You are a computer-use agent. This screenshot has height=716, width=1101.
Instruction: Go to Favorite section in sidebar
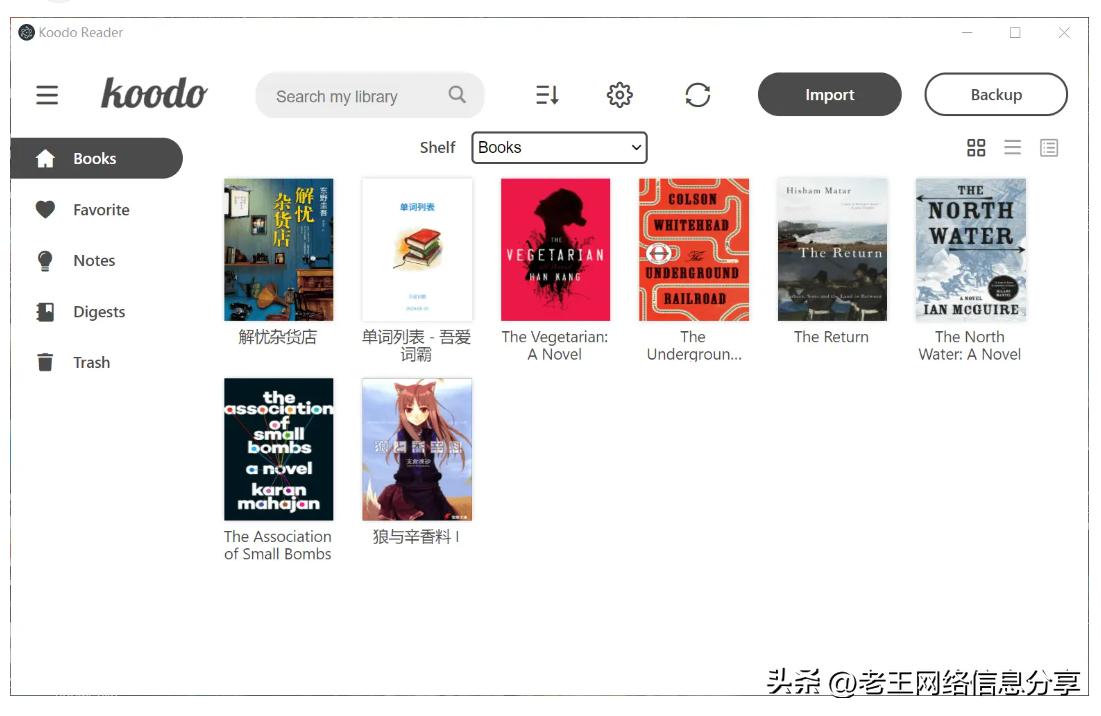point(101,209)
